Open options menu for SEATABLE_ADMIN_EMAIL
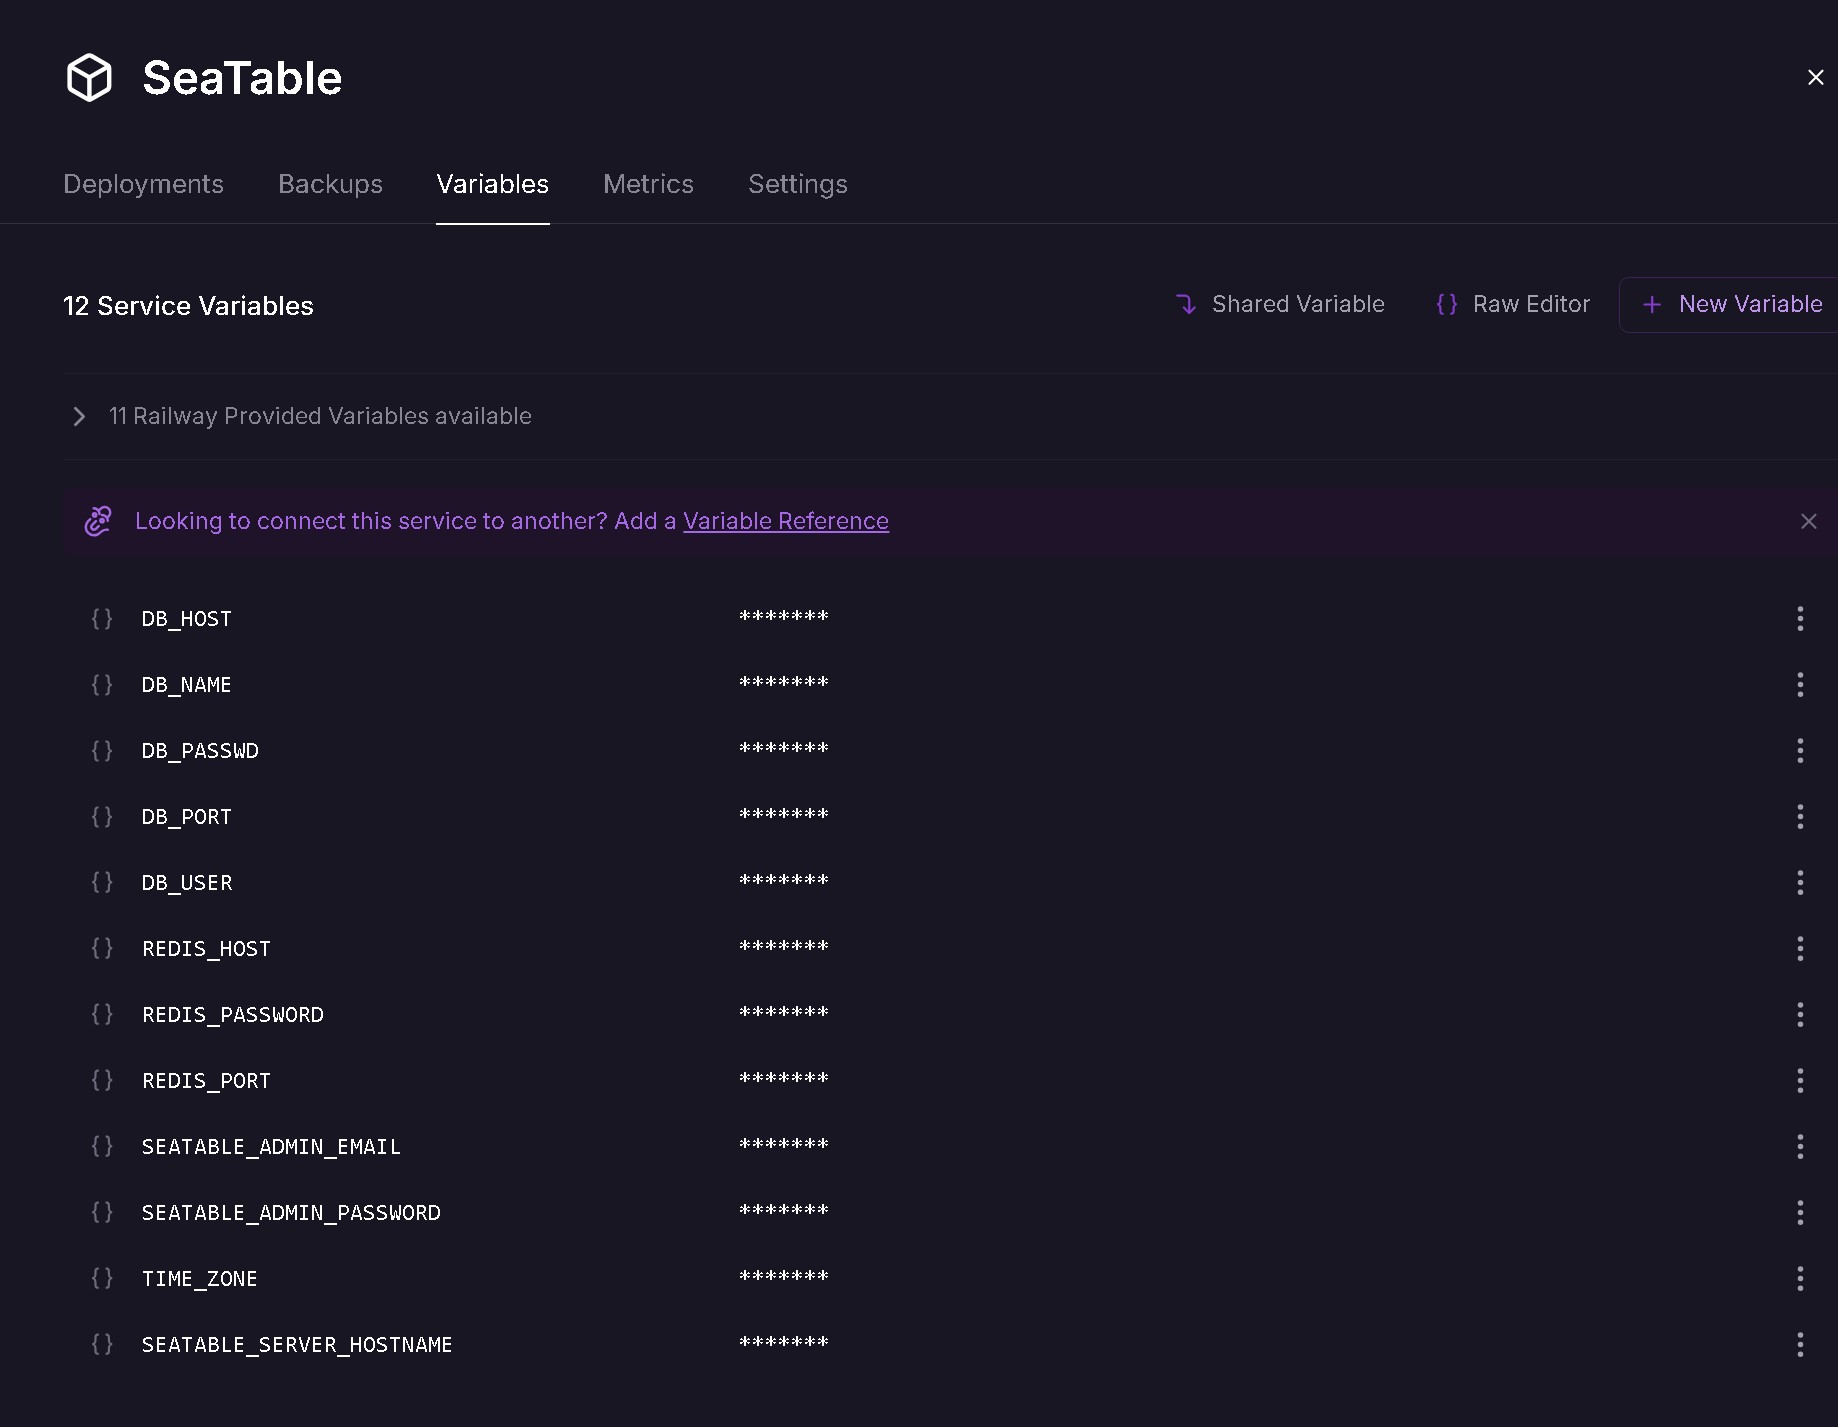The image size is (1838, 1427). click(x=1800, y=1146)
